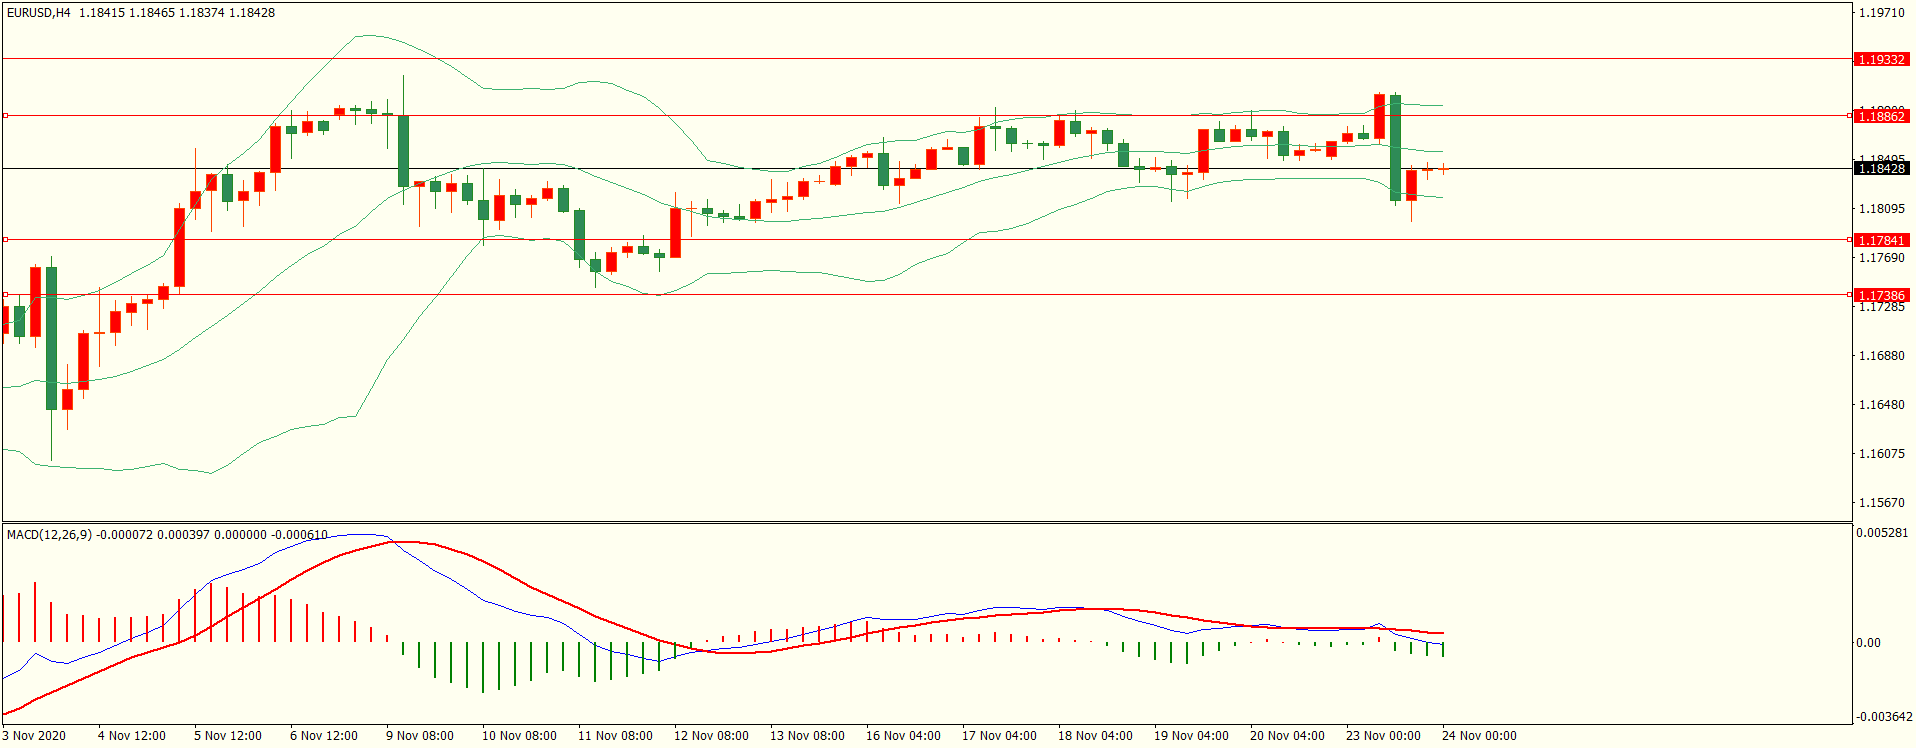
Task: Click the -0.003642 MACD scale value
Action: (x=1884, y=717)
